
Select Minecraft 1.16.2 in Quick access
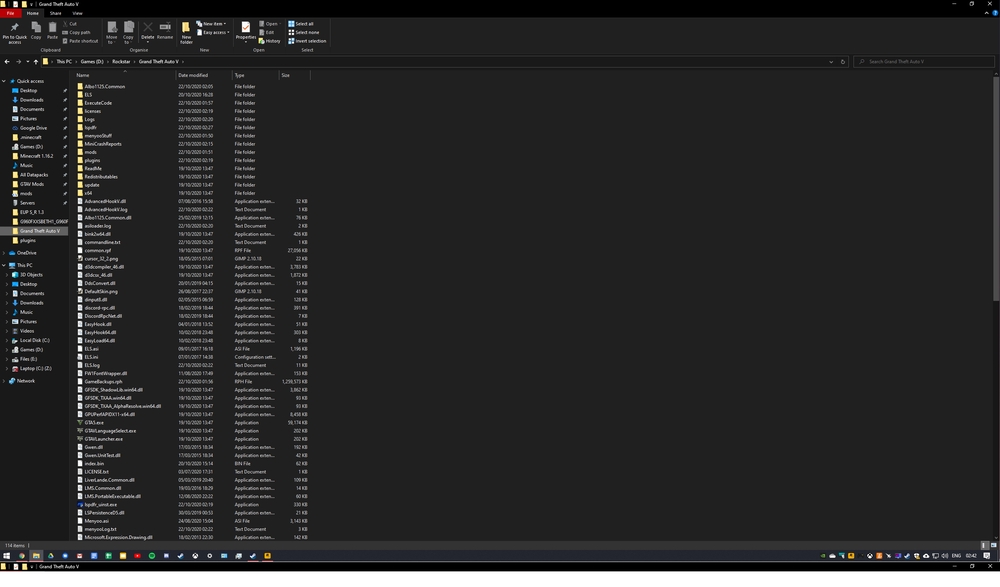click(x=36, y=156)
